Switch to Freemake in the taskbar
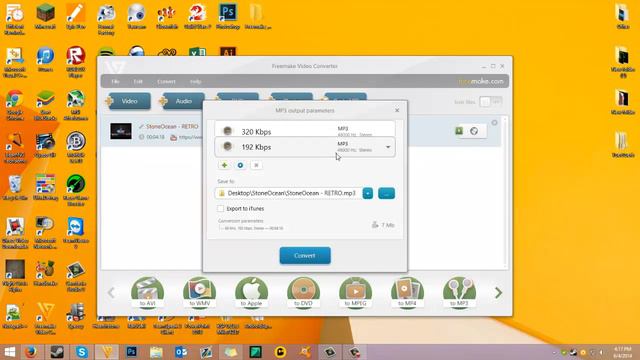Screen dimensions: 640x360 [107, 352]
